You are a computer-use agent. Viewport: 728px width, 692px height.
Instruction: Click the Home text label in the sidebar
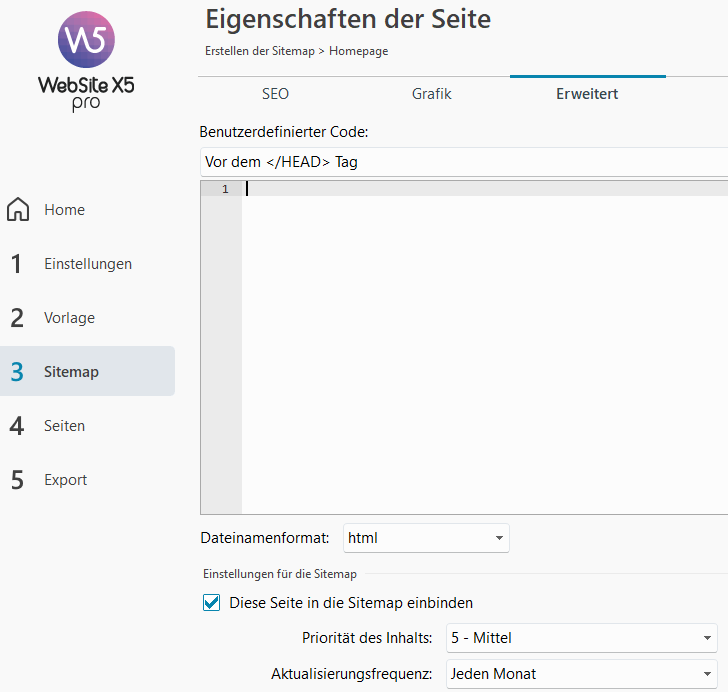pyautogui.click(x=64, y=210)
